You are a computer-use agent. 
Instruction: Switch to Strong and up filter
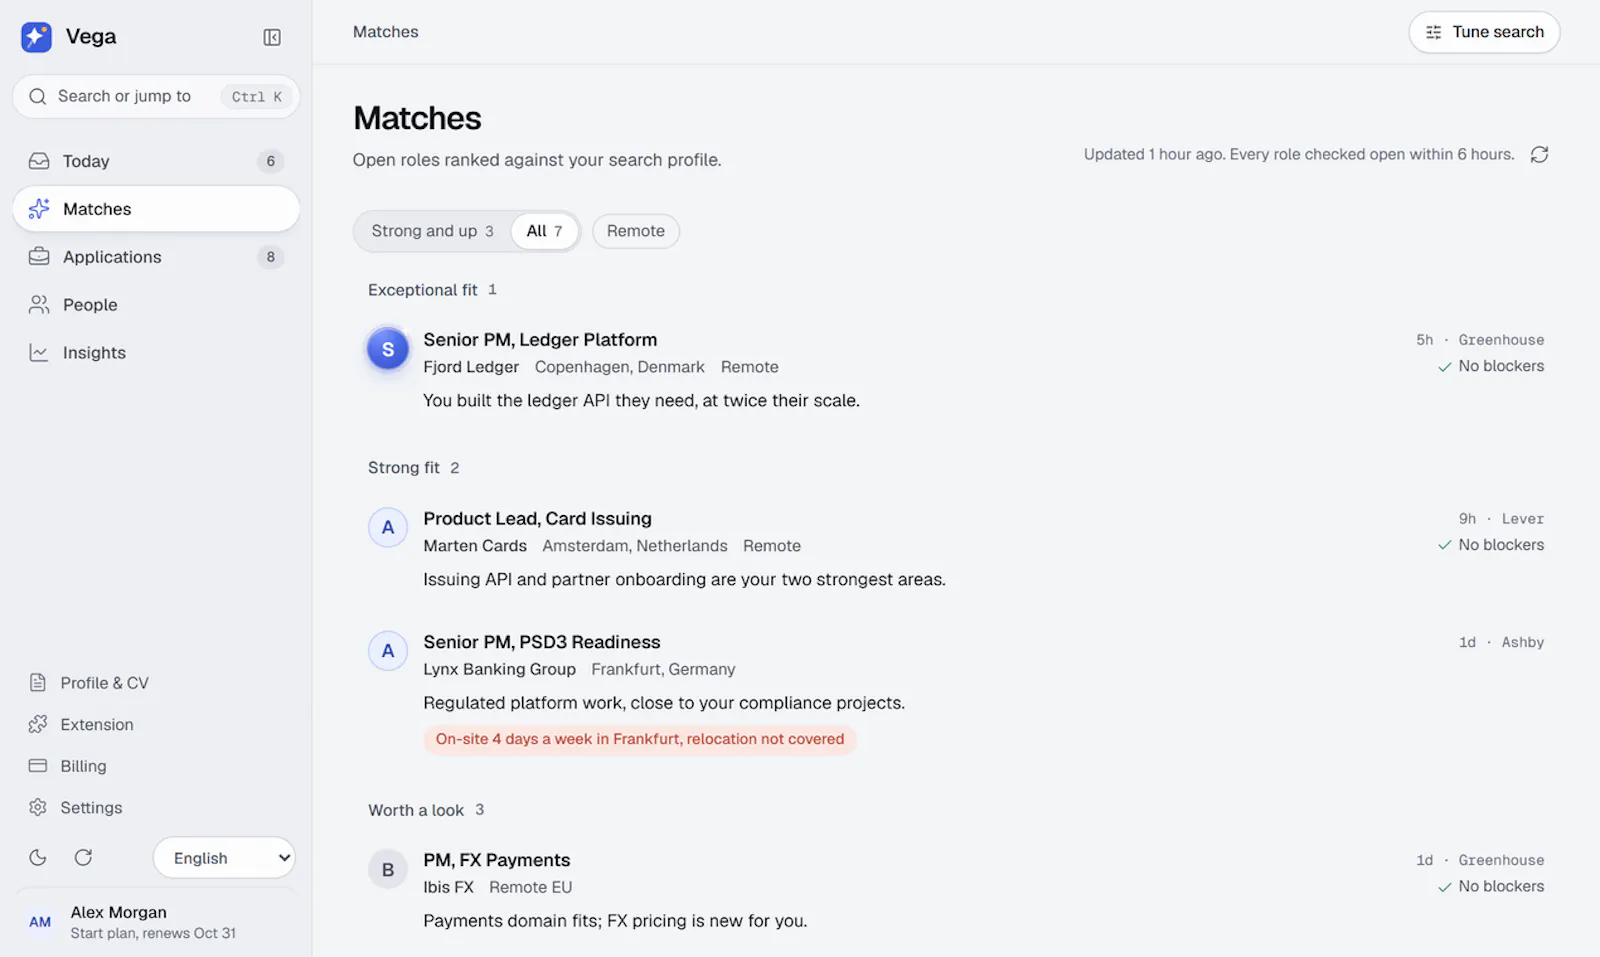432,231
